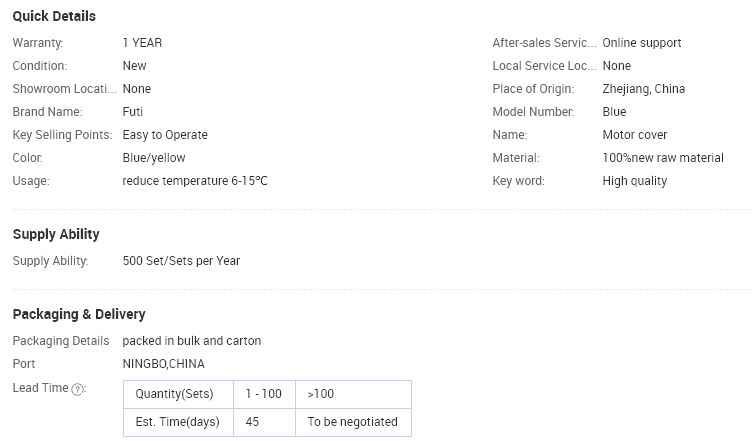Click the Motor cover name value
The height and width of the screenshot is (441, 755).
tap(635, 135)
